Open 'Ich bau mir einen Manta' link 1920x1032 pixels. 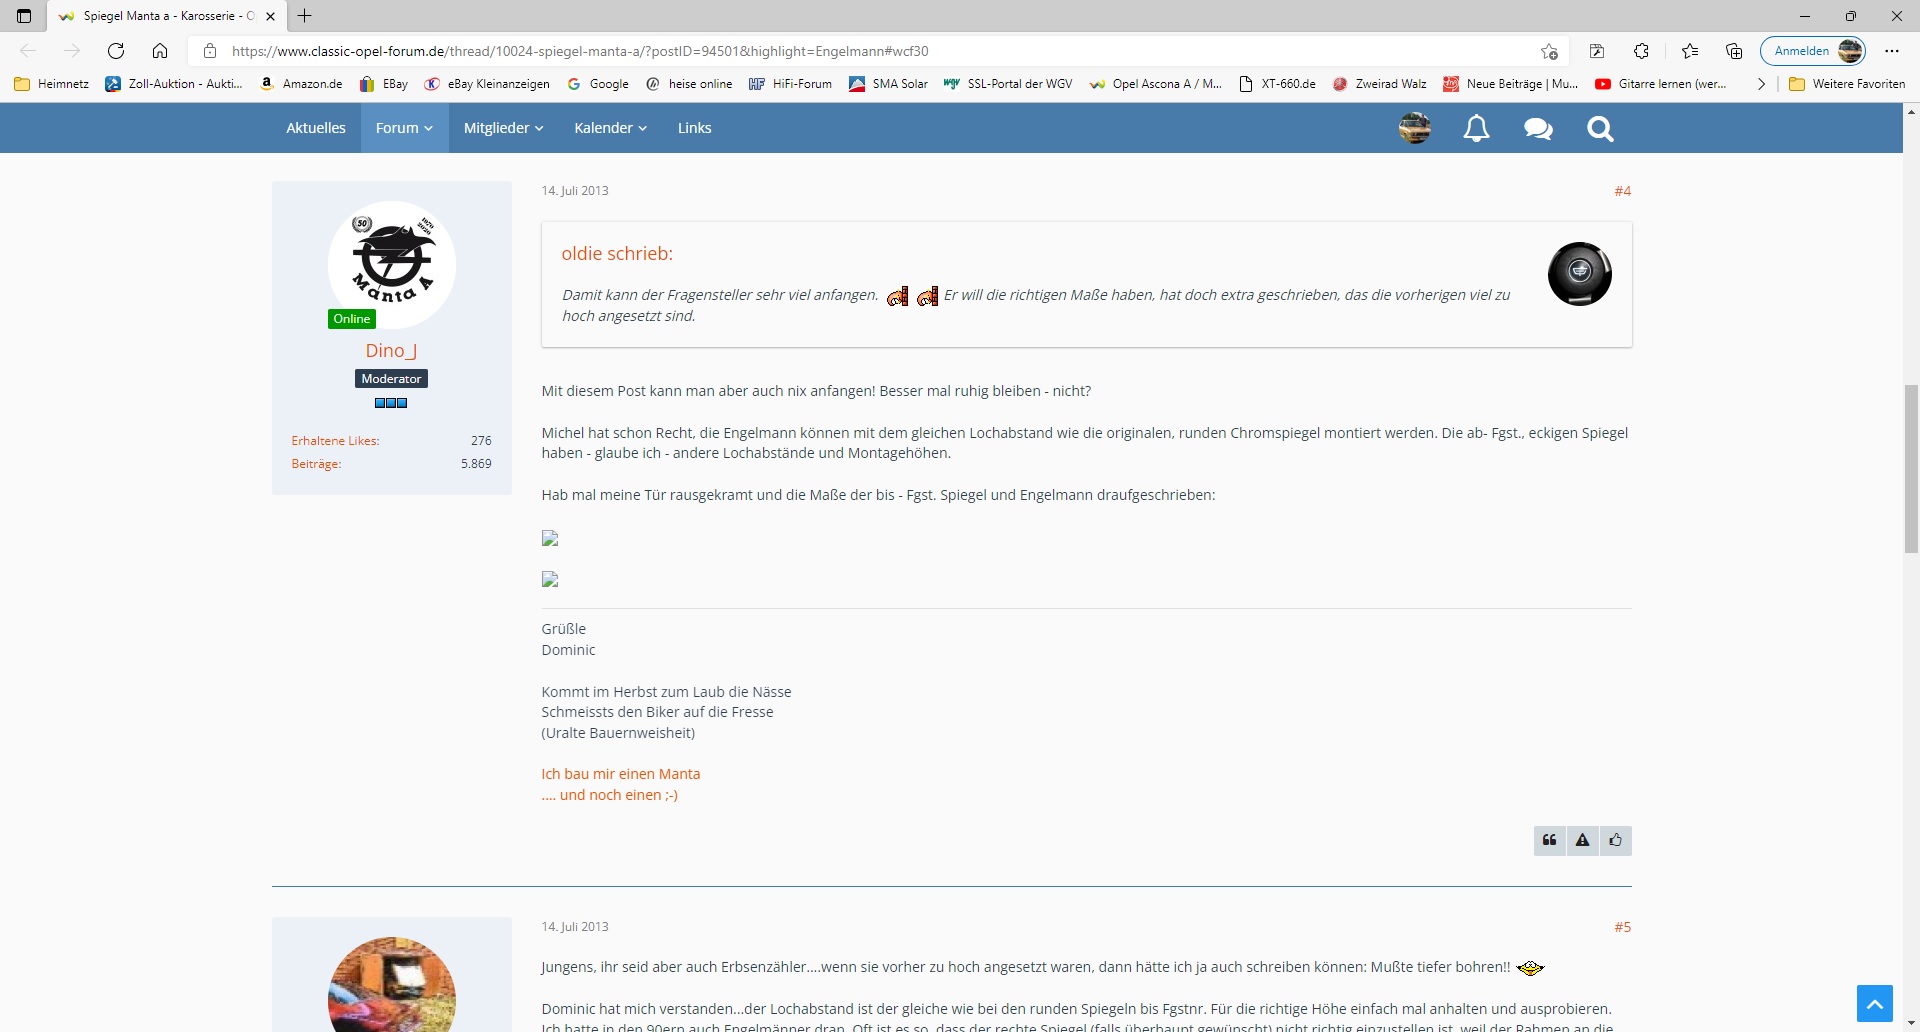620,774
